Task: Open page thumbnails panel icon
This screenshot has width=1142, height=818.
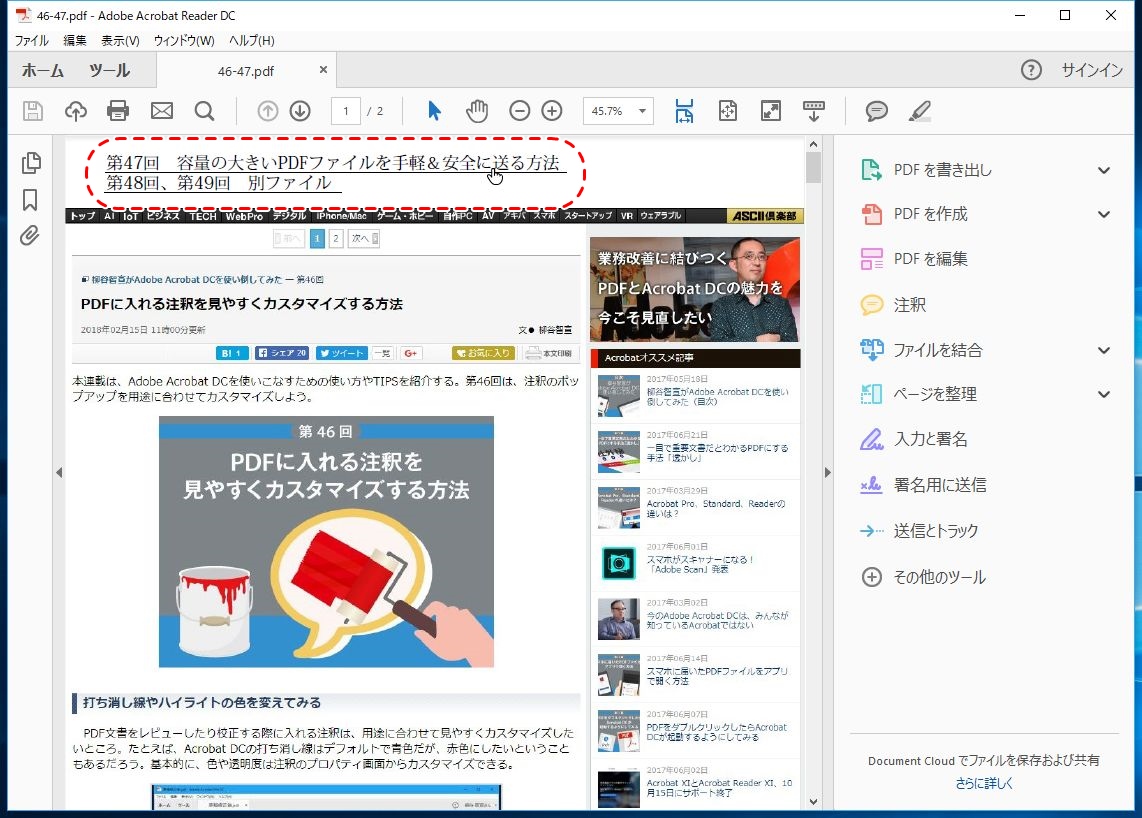Action: [30, 163]
